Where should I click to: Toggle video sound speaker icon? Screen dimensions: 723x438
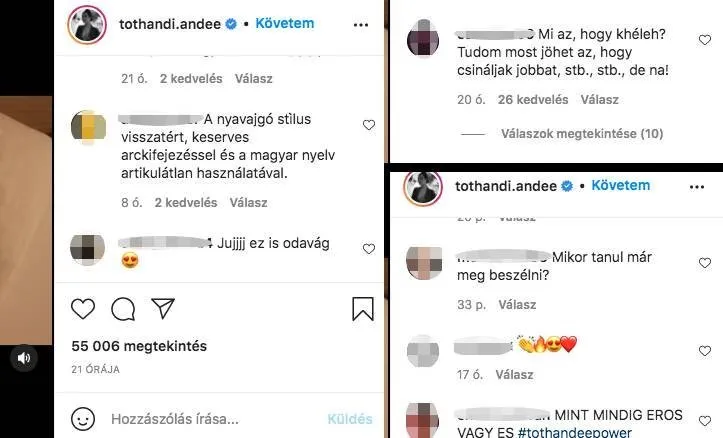pyautogui.click(x=24, y=358)
